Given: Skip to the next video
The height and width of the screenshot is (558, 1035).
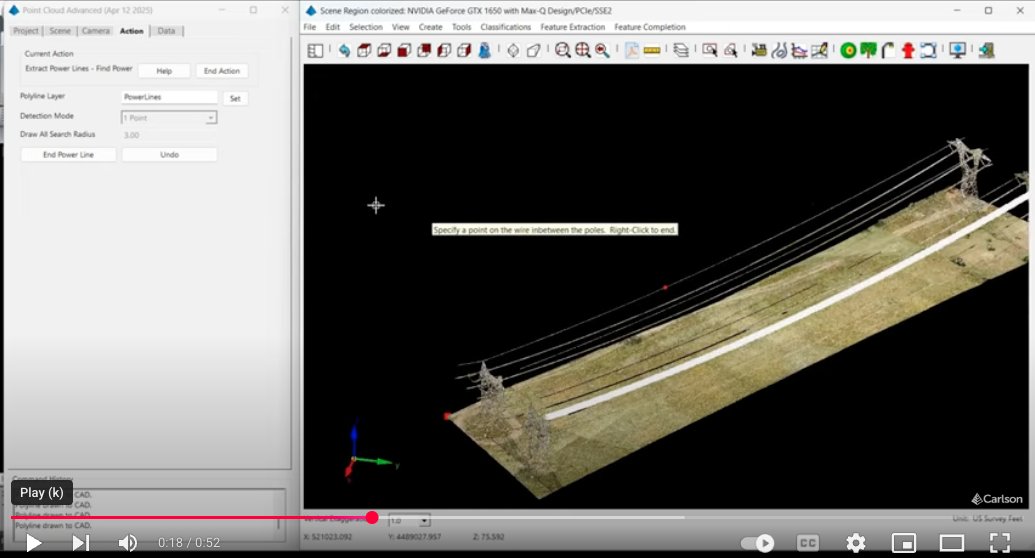Looking at the screenshot, I should [81, 543].
